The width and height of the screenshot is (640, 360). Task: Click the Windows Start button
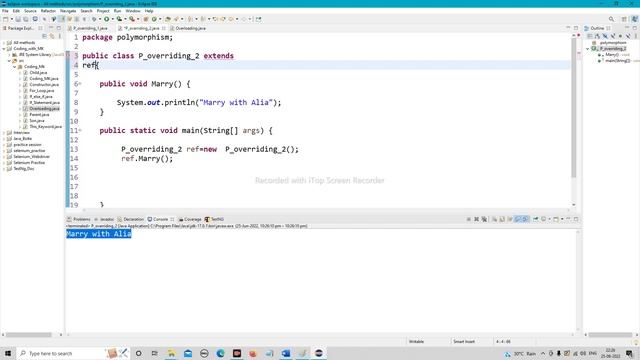8,353
